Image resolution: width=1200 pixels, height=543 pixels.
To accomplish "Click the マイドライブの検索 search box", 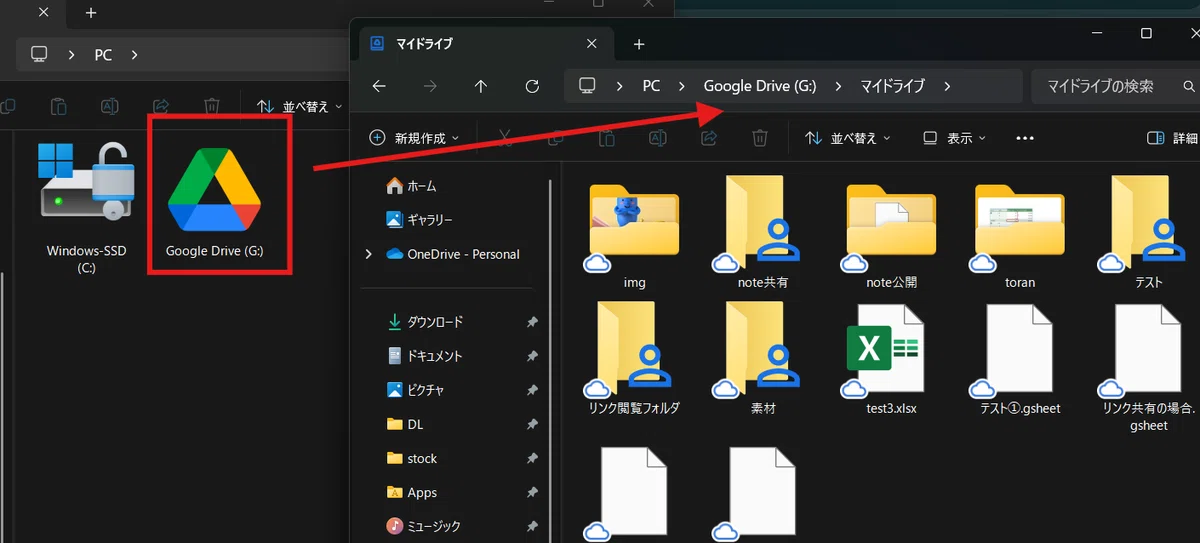I will tap(1115, 86).
